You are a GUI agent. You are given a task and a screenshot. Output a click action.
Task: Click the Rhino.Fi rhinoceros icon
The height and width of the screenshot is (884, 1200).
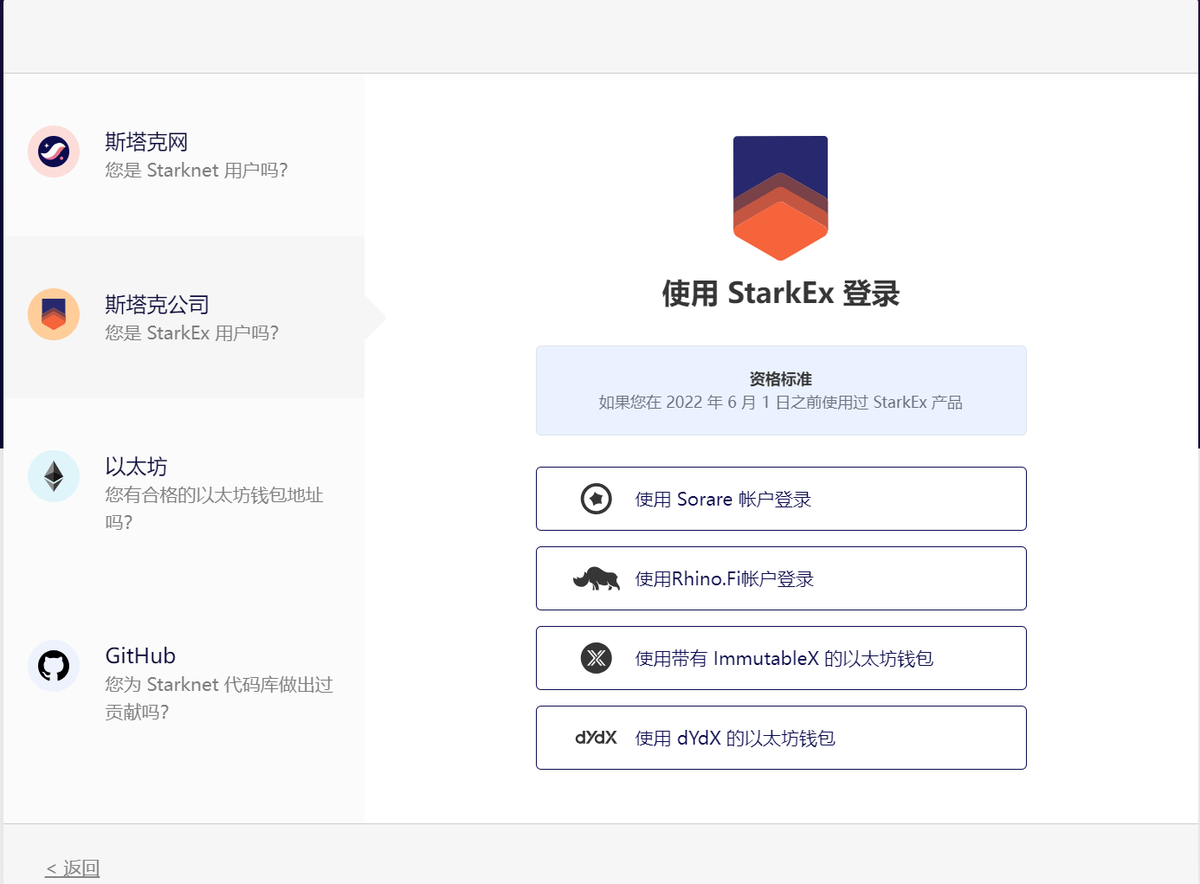coord(595,578)
